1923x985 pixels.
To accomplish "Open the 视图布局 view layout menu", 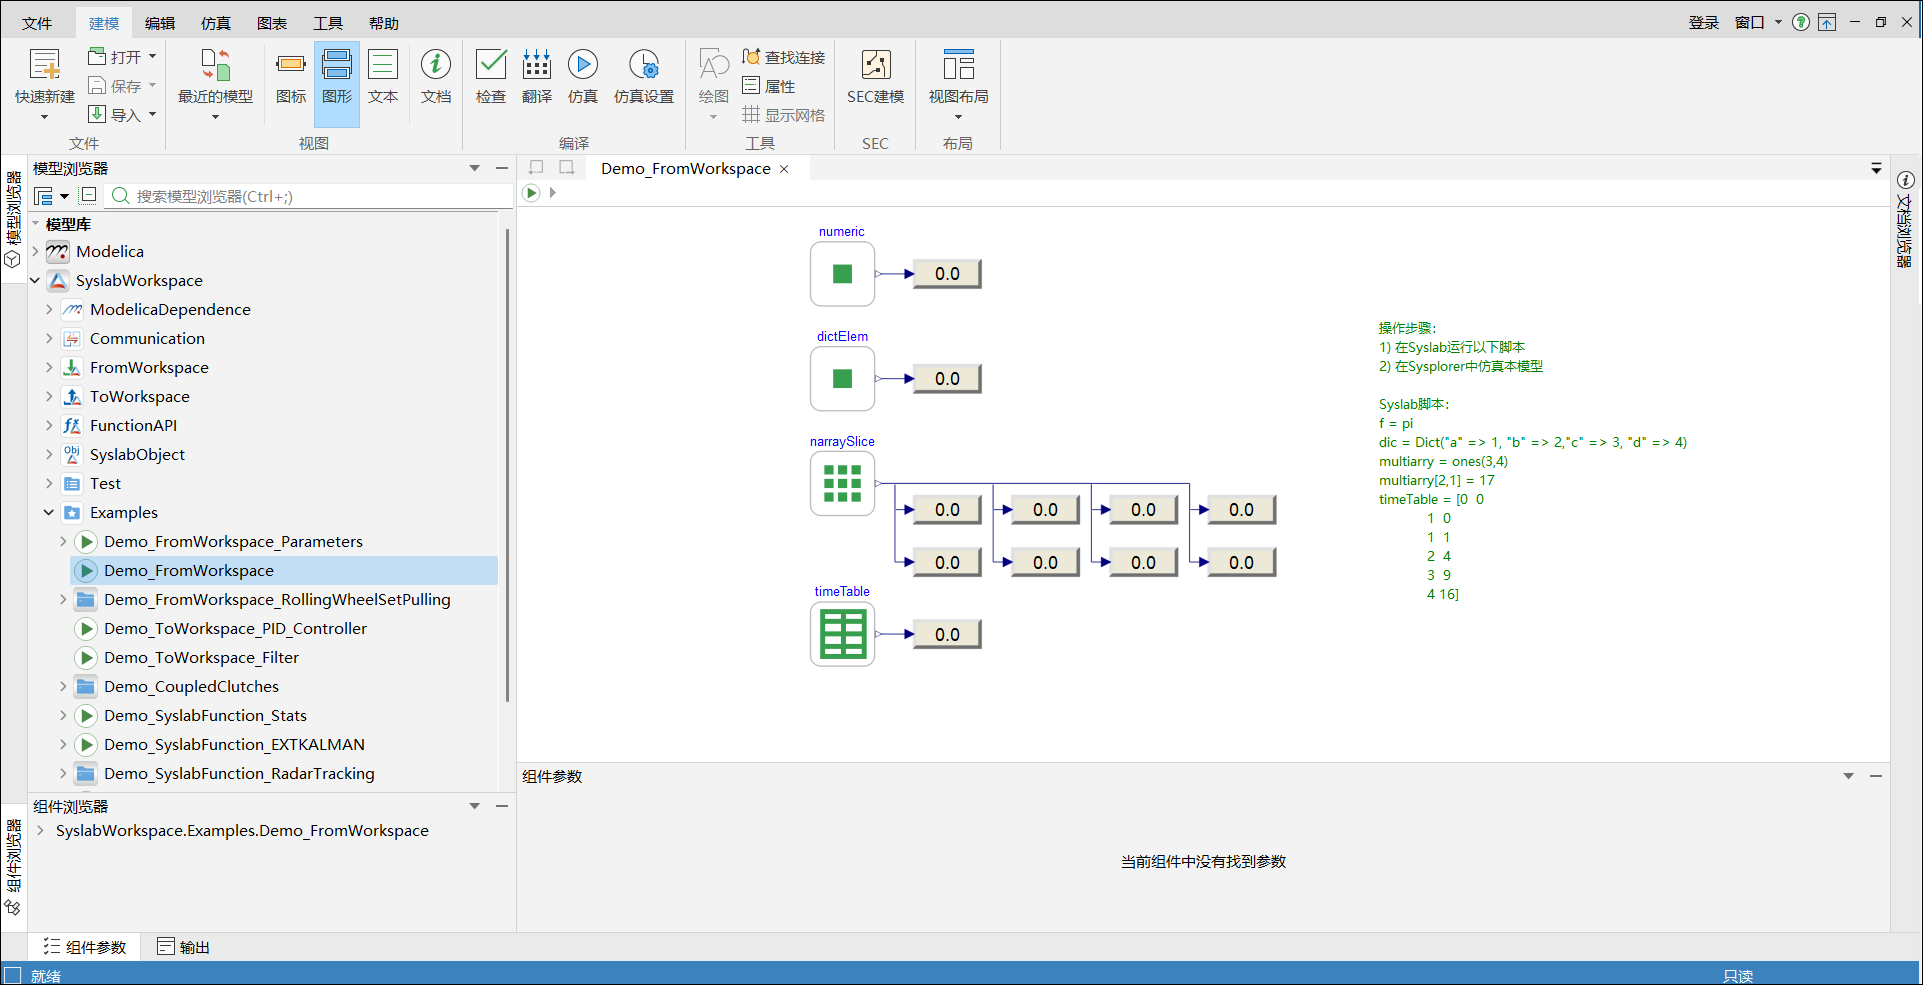I will 958,82.
